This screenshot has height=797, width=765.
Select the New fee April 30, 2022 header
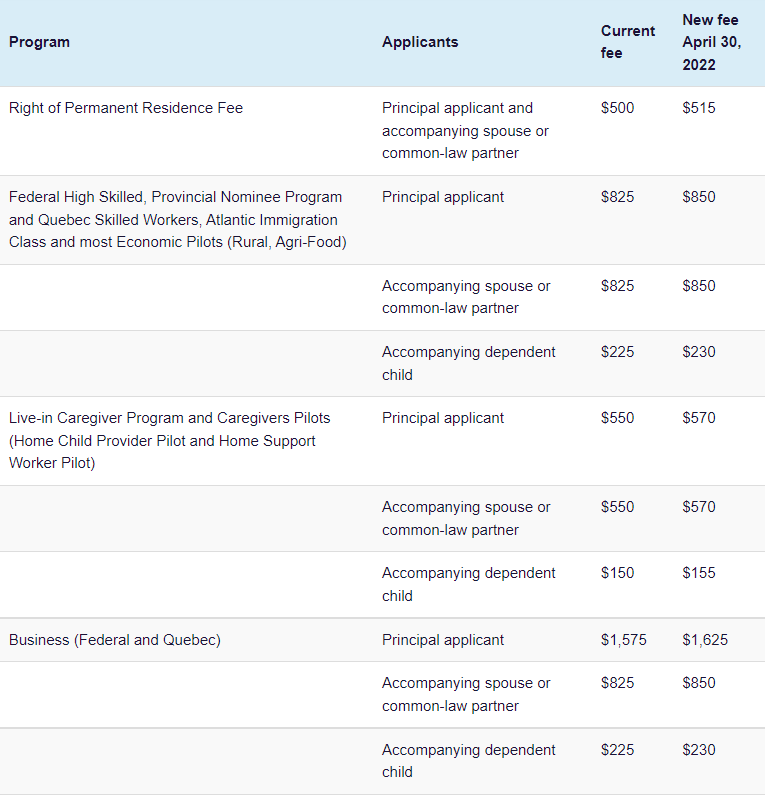tap(711, 42)
